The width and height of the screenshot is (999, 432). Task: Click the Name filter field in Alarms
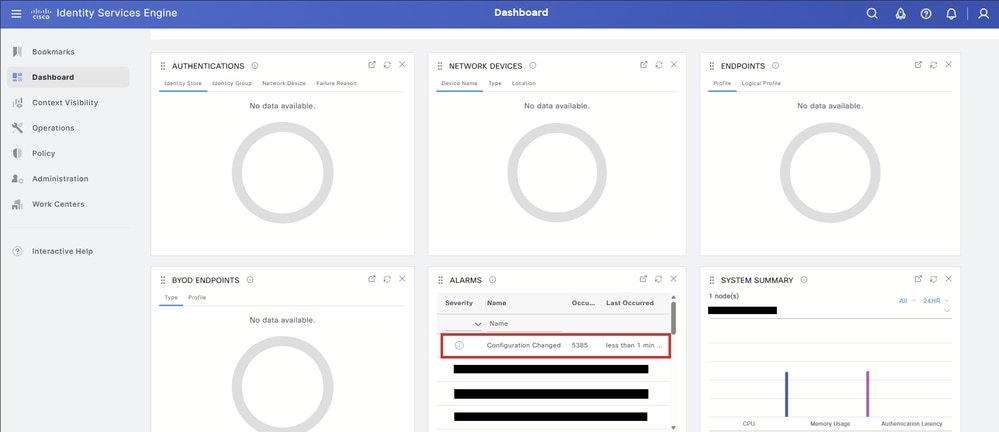524,324
